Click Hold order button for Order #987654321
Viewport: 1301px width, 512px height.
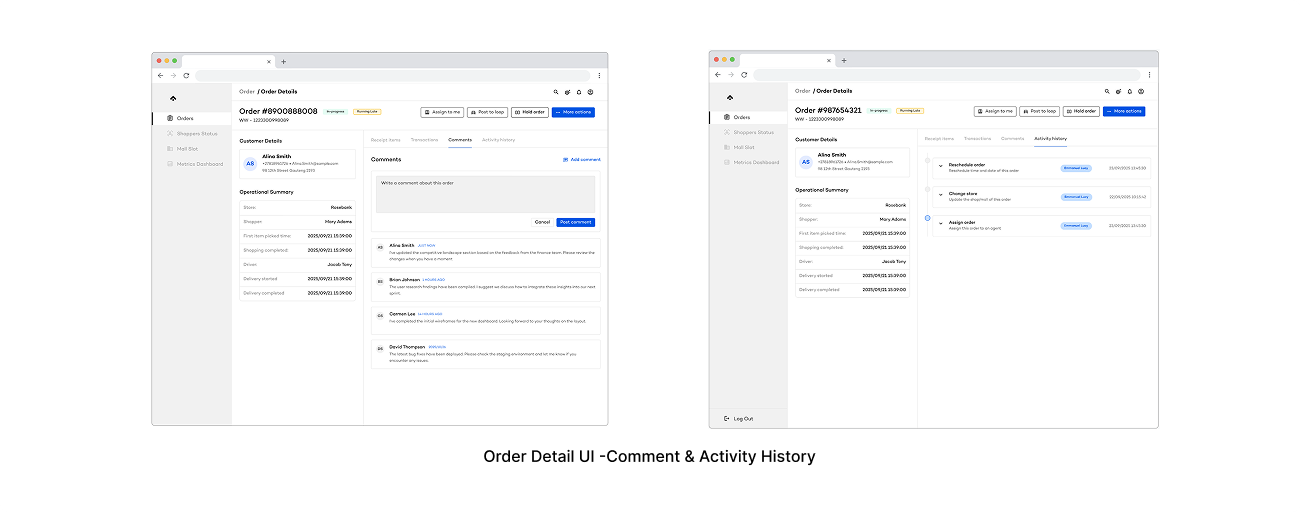tap(1081, 111)
